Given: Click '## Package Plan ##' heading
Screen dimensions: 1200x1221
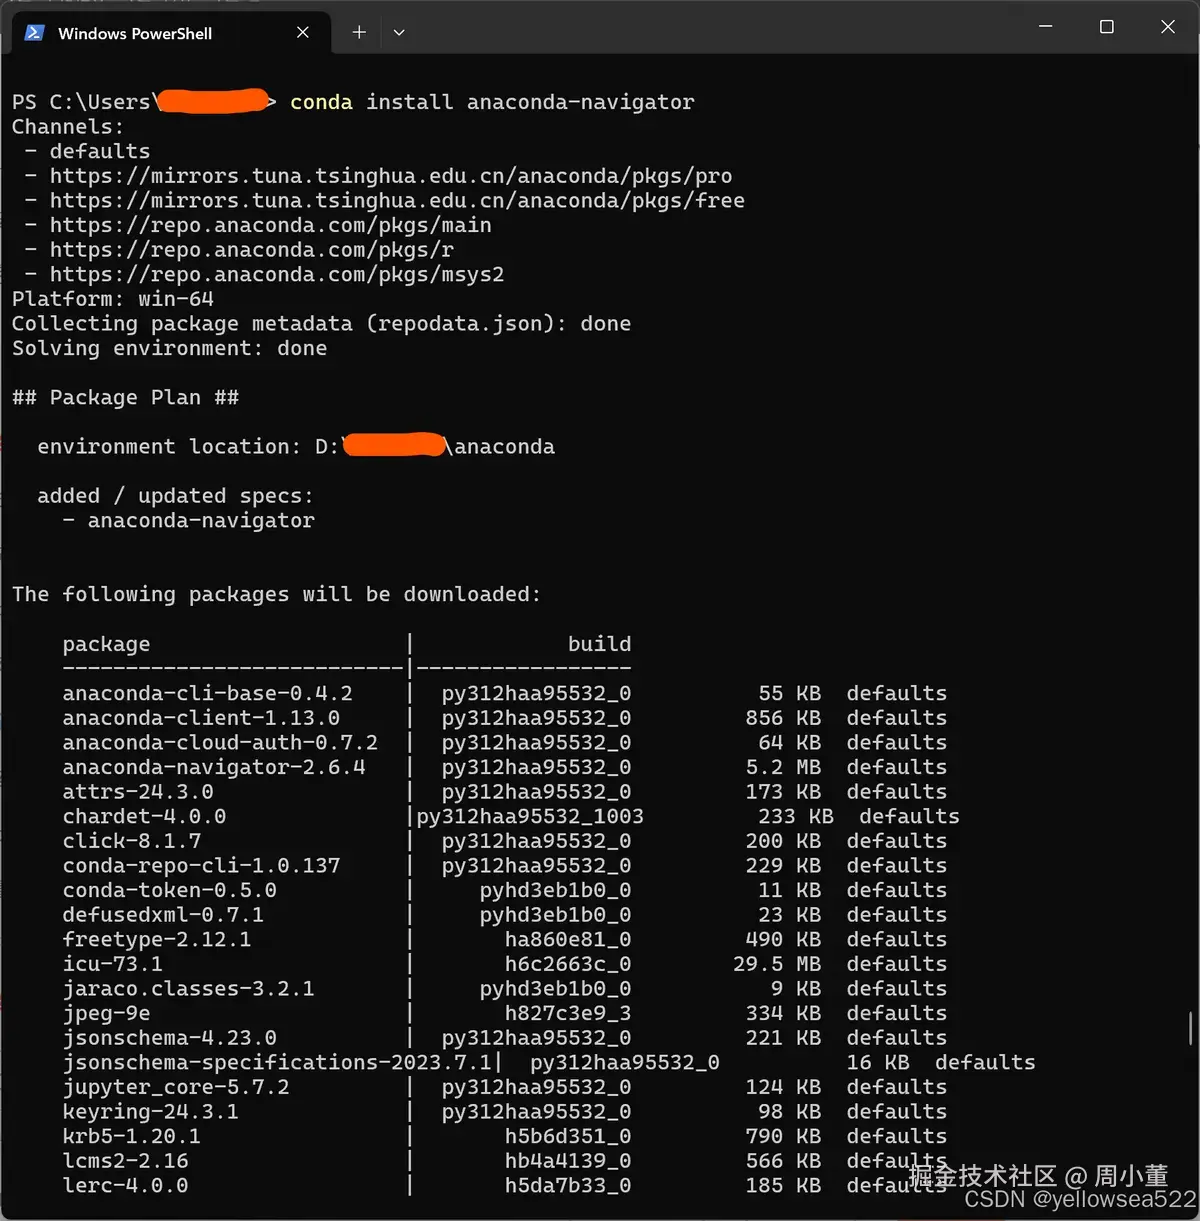Looking at the screenshot, I should pyautogui.click(x=125, y=397).
